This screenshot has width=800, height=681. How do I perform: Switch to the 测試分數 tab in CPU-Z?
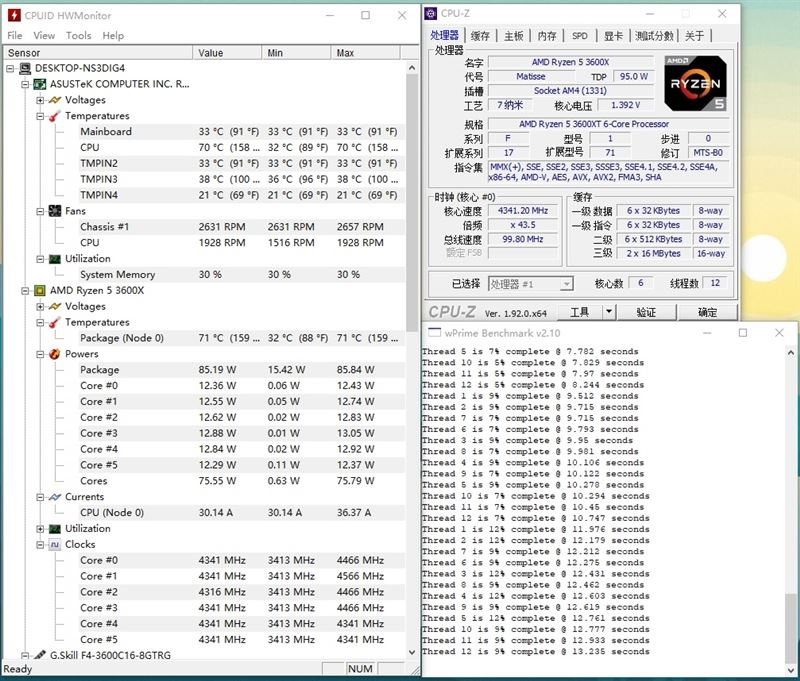[x=654, y=36]
